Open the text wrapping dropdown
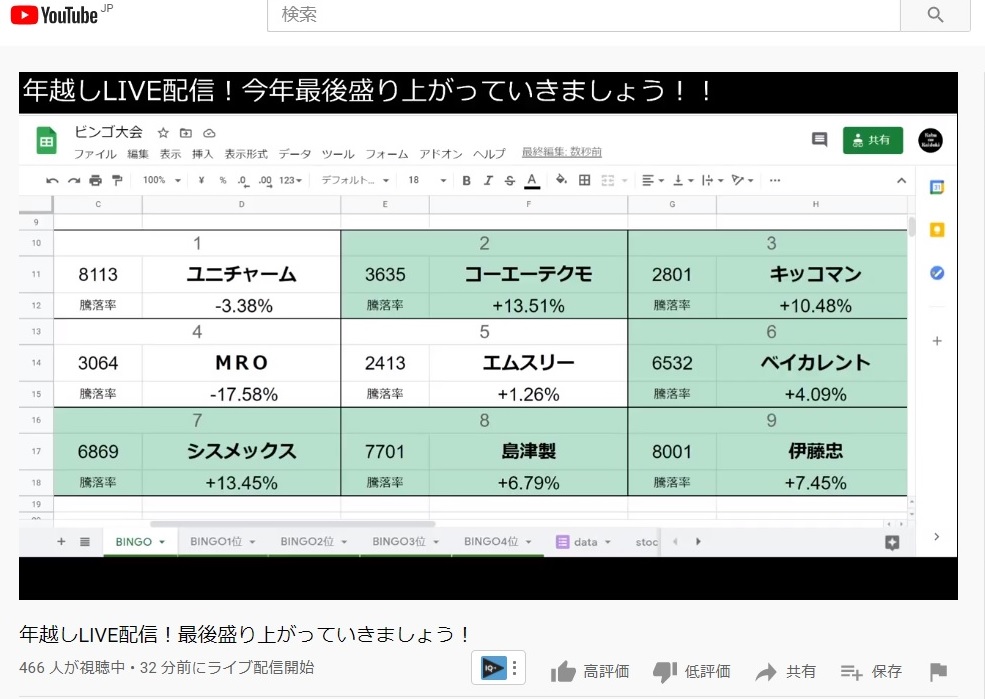 point(712,181)
